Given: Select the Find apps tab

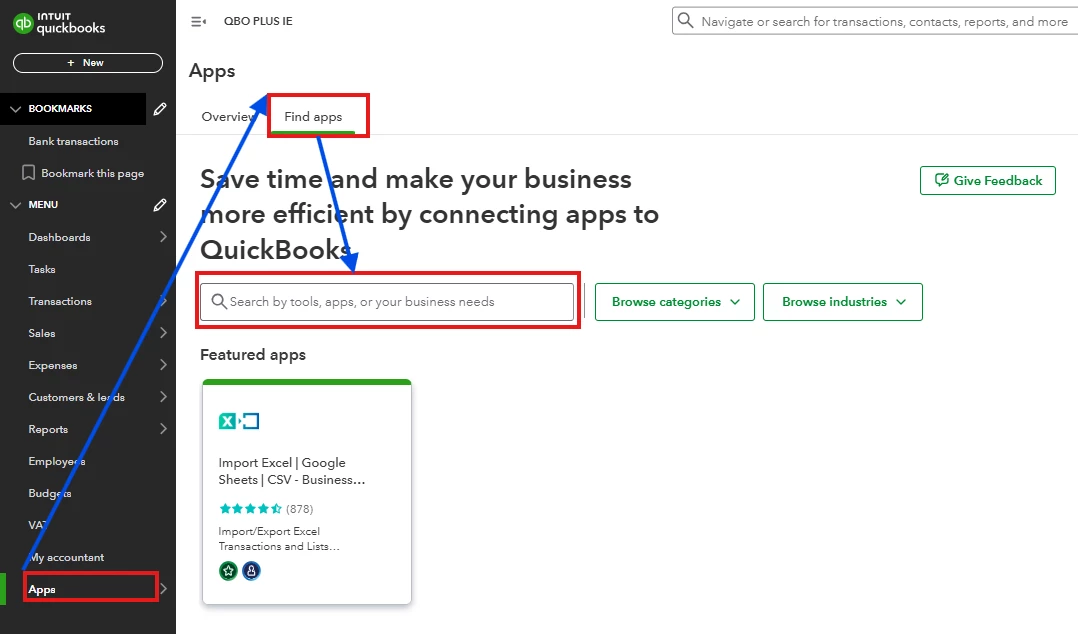Looking at the screenshot, I should point(314,117).
